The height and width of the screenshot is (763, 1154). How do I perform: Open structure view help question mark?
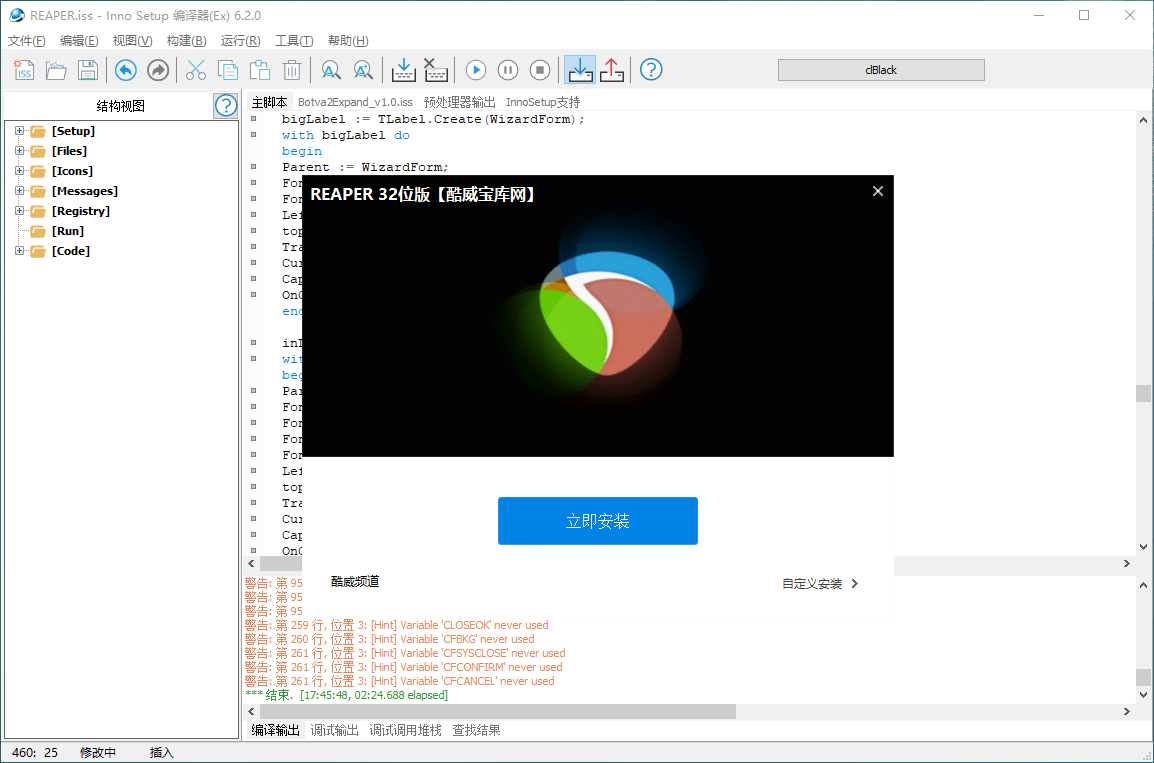pos(226,105)
